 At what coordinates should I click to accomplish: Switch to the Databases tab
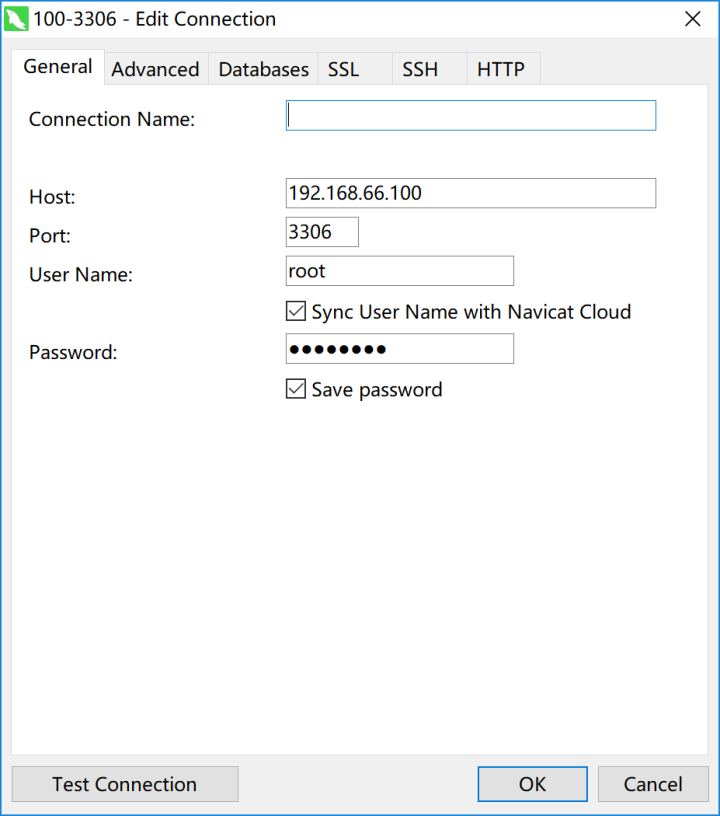point(263,69)
